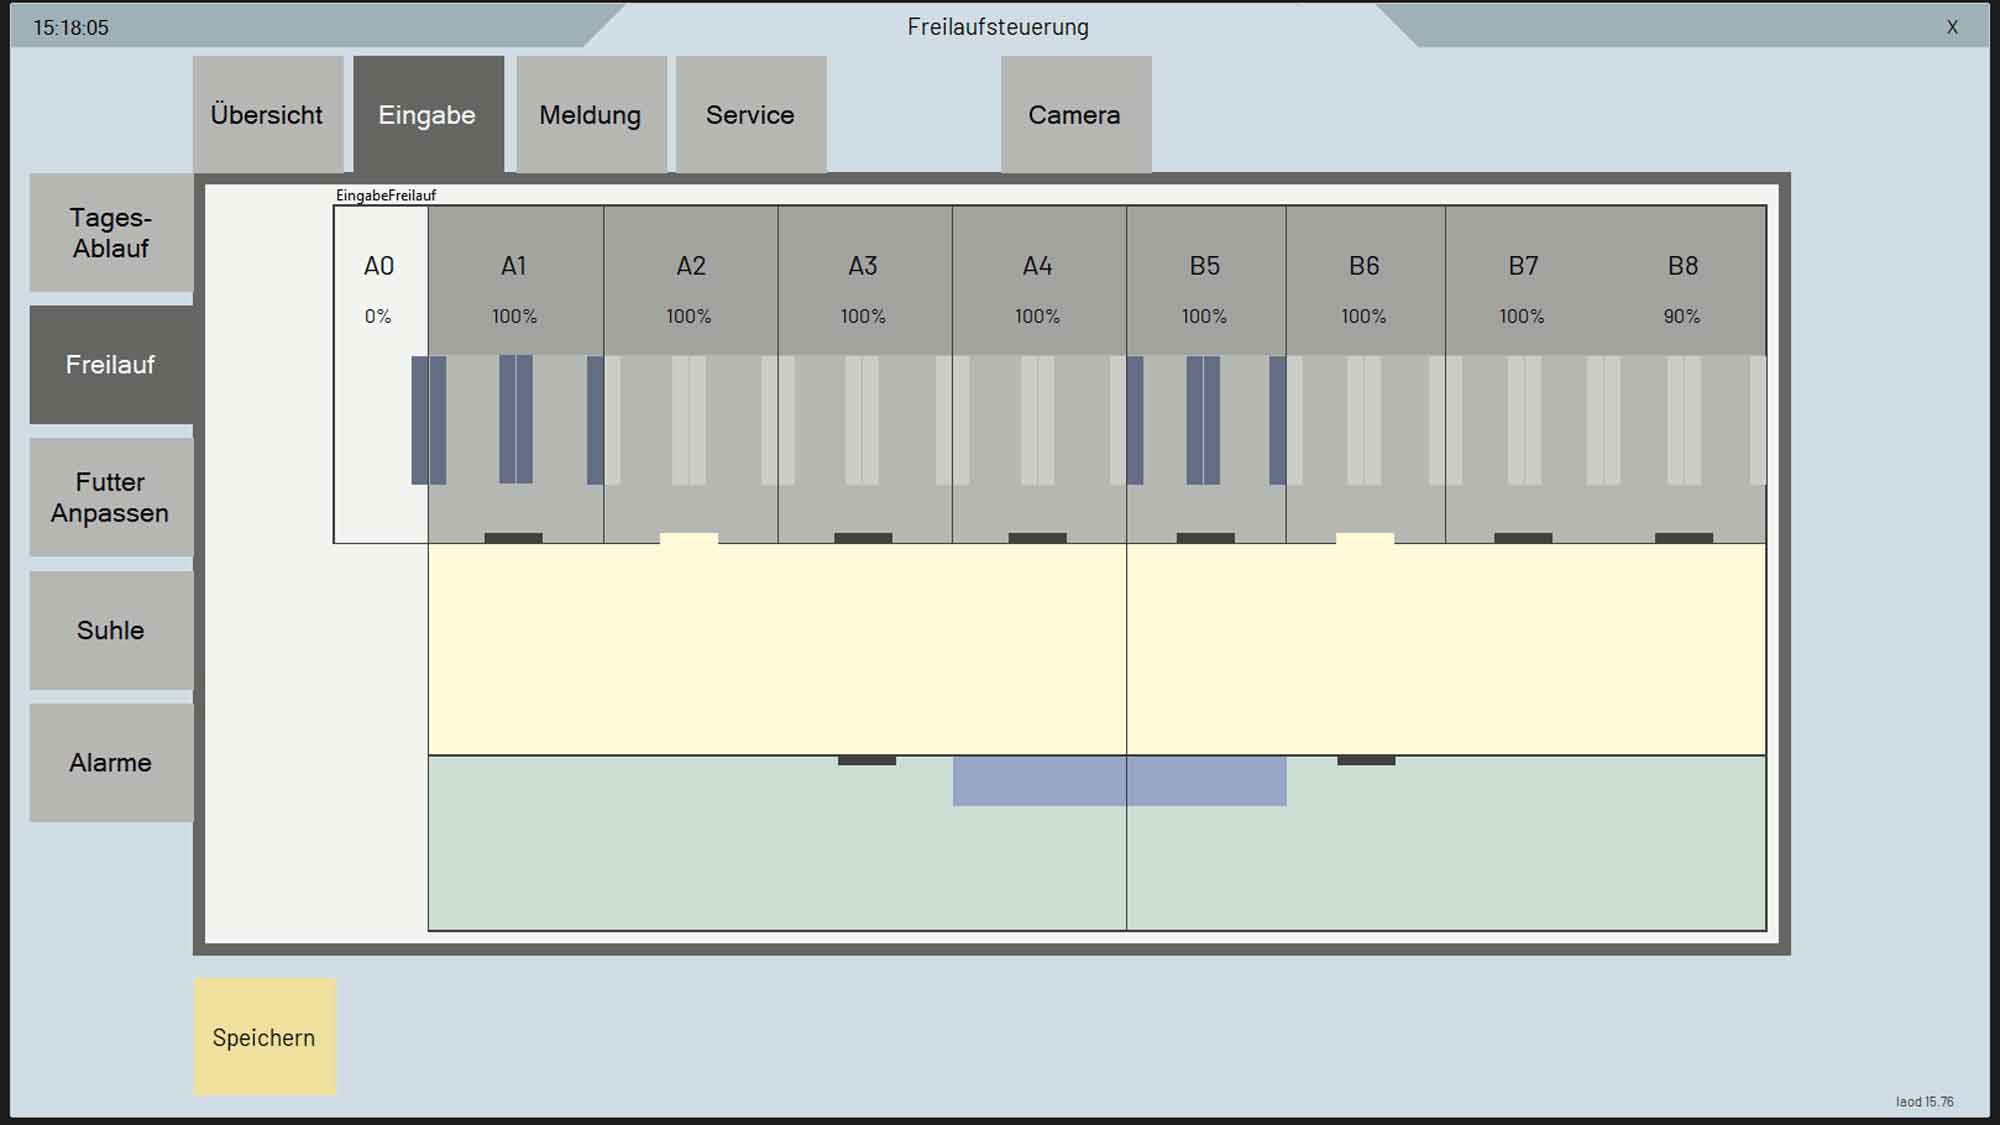The image size is (2000, 1125).
Task: Click the blue Suhle area block
Action: (x=1119, y=781)
